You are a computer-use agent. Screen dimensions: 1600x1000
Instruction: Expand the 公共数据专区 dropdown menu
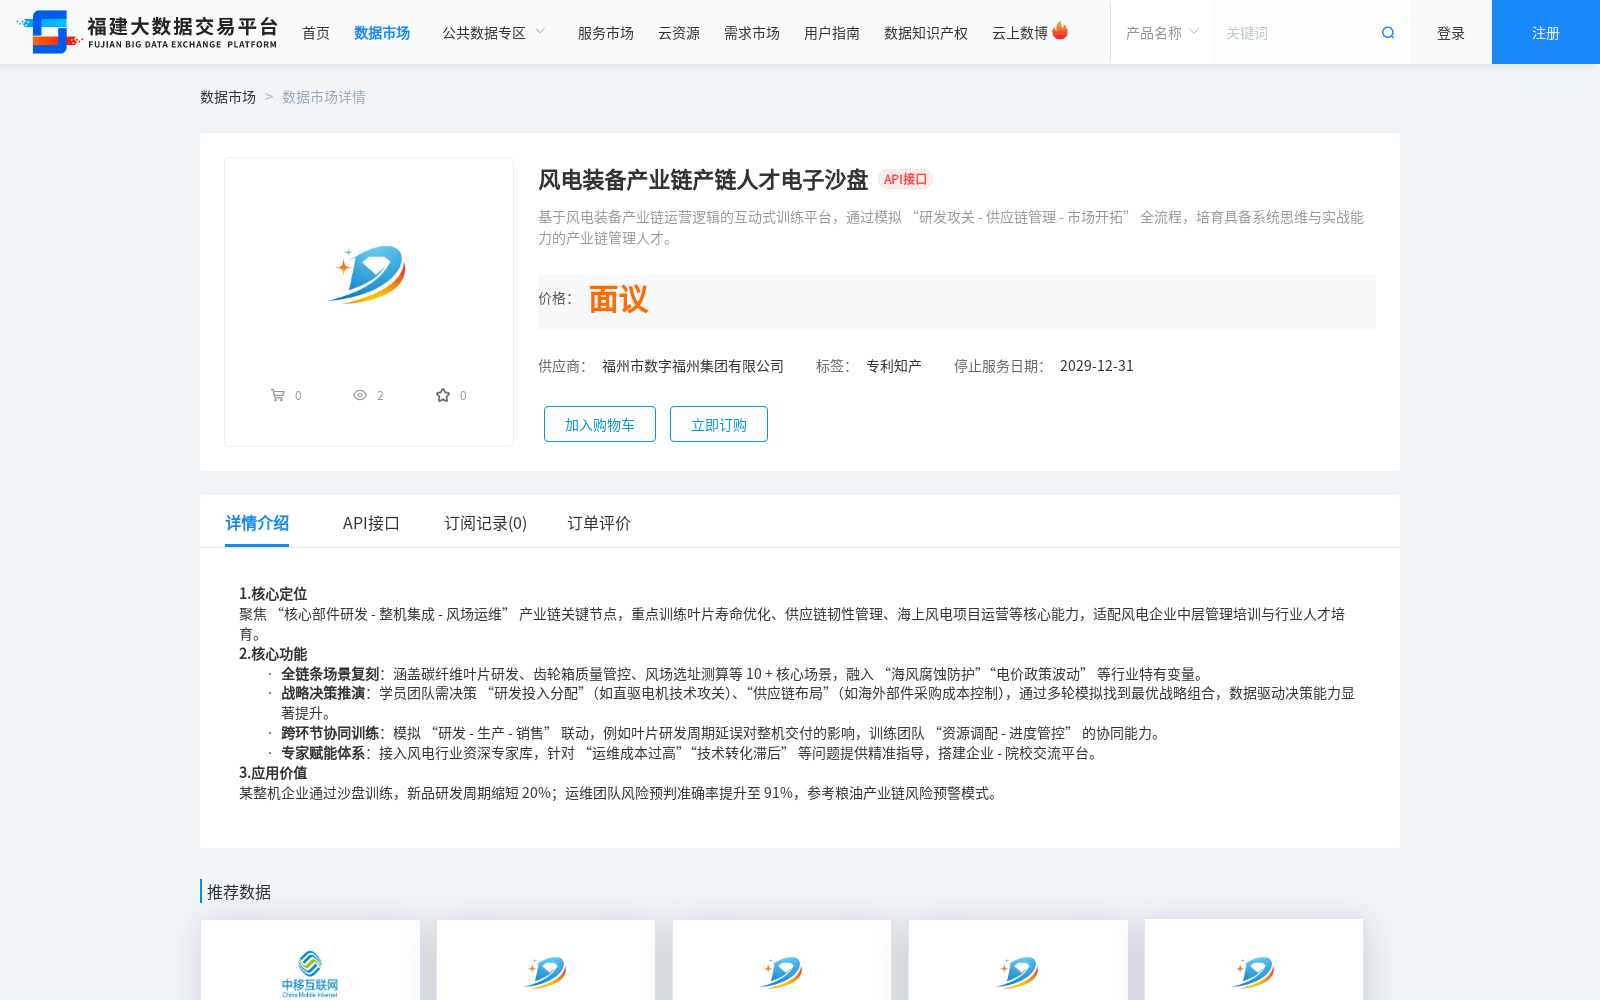(494, 33)
